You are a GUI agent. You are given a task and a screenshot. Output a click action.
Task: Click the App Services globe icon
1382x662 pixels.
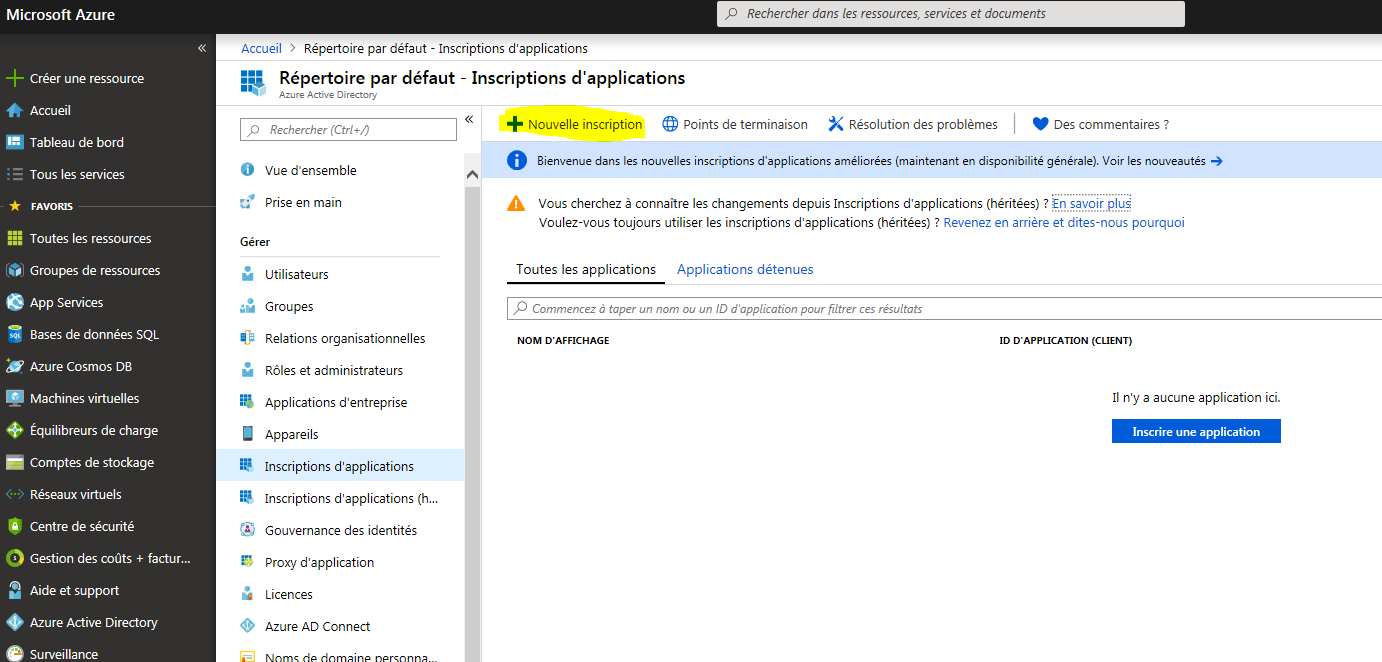pos(15,302)
